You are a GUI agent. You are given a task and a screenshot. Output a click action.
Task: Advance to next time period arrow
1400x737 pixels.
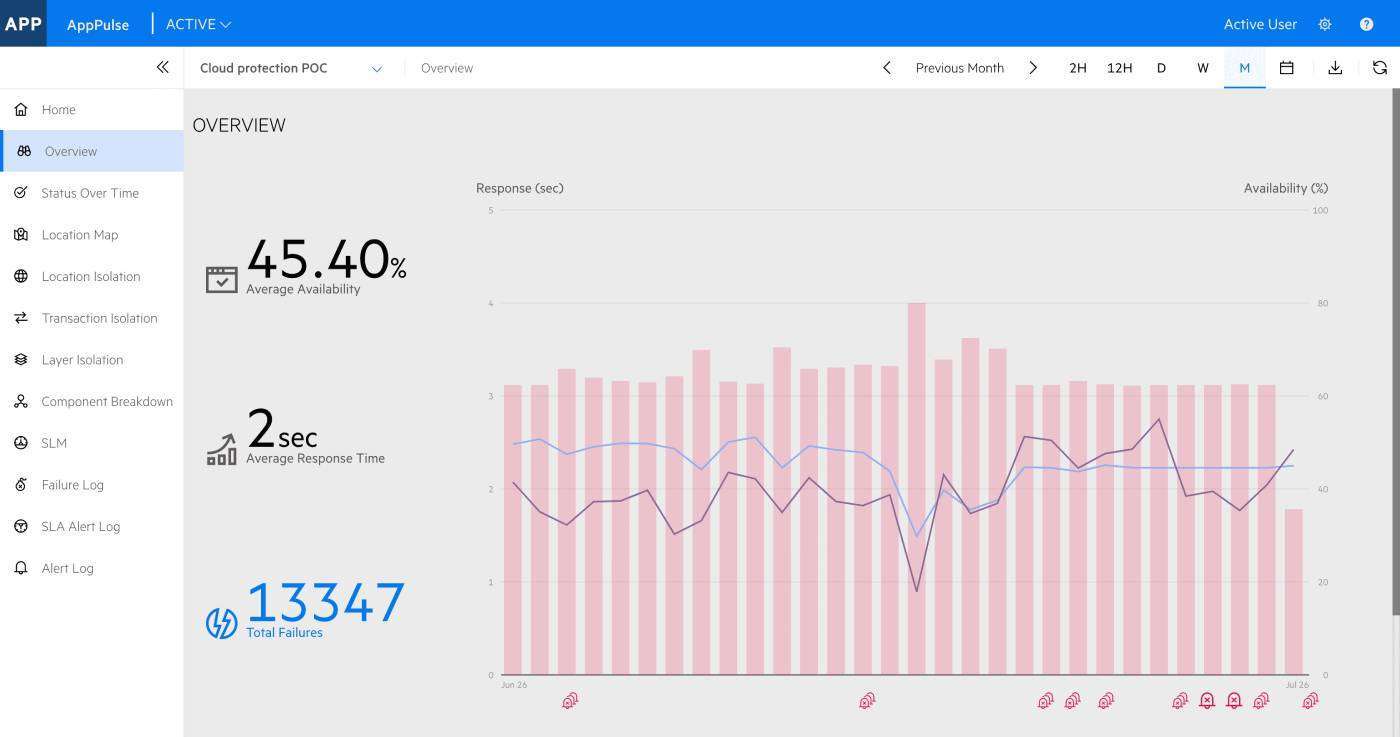1033,68
